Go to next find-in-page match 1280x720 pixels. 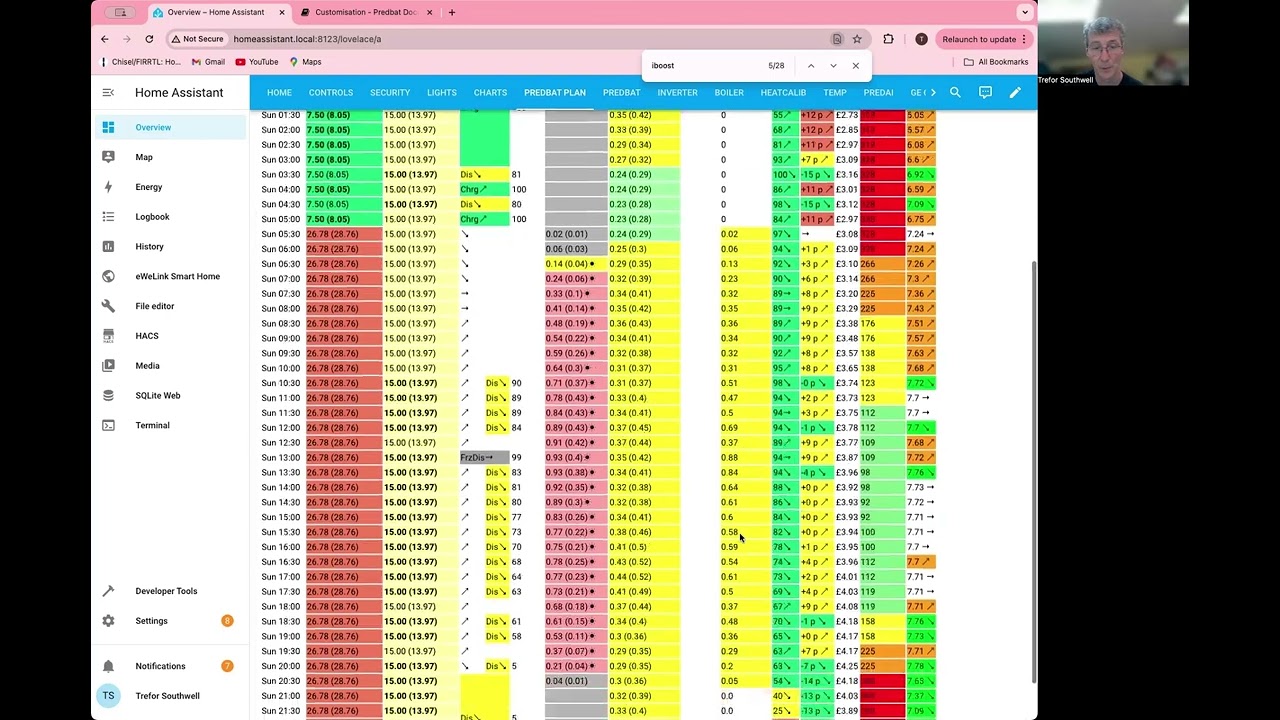[833, 66]
